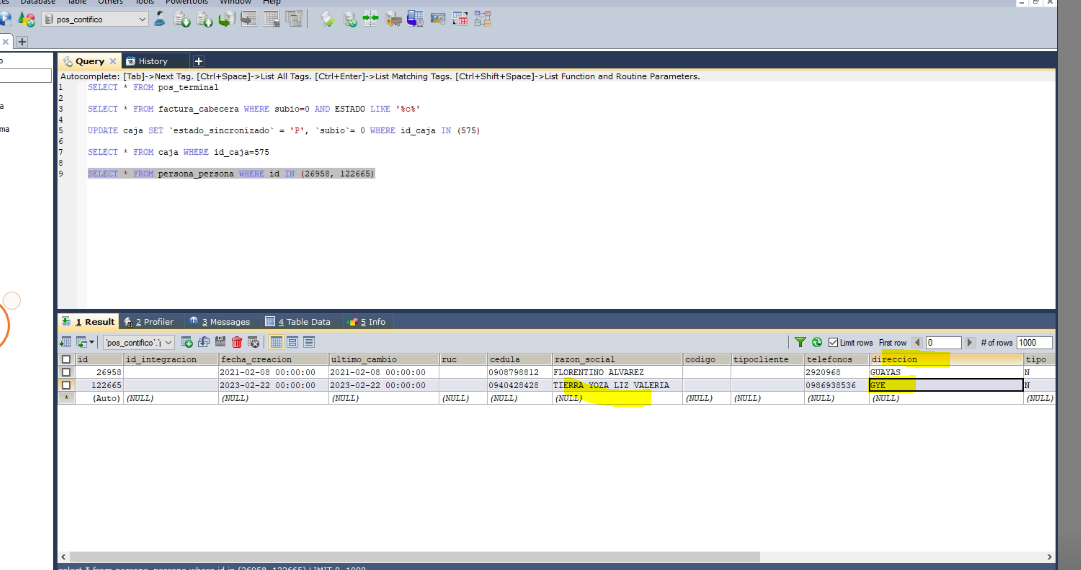The image size is (1081, 570).
Task: Click the plus button to add new connection tab
Action: (x=22, y=41)
